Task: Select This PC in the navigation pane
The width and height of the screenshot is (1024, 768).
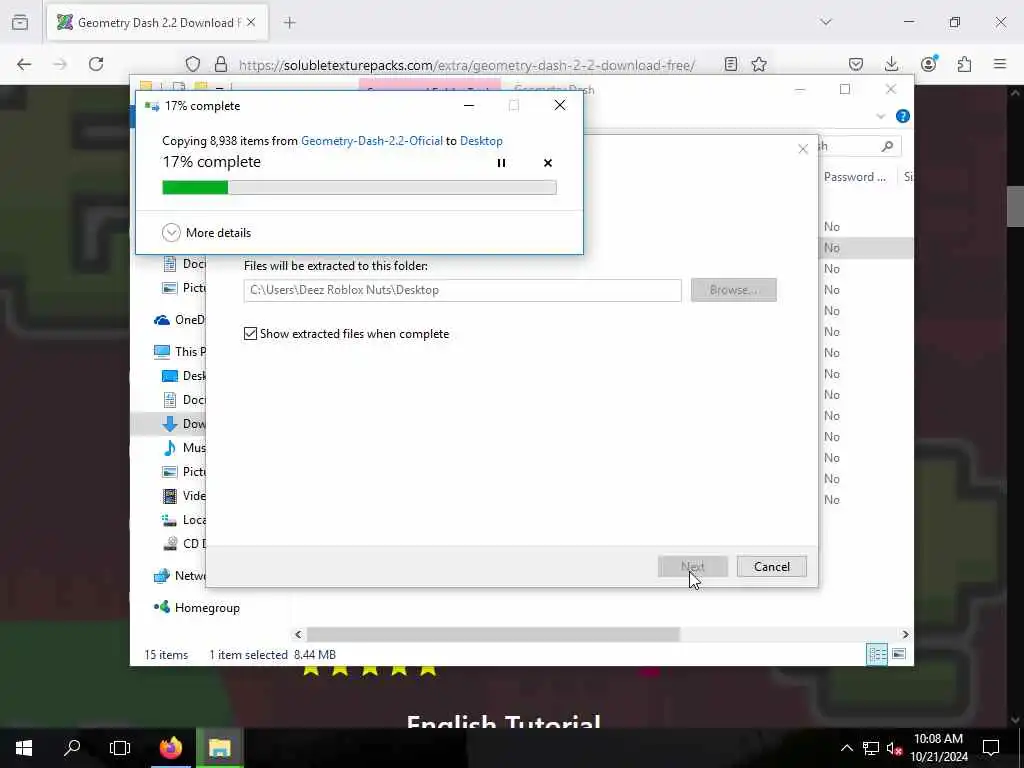Action: (180, 351)
